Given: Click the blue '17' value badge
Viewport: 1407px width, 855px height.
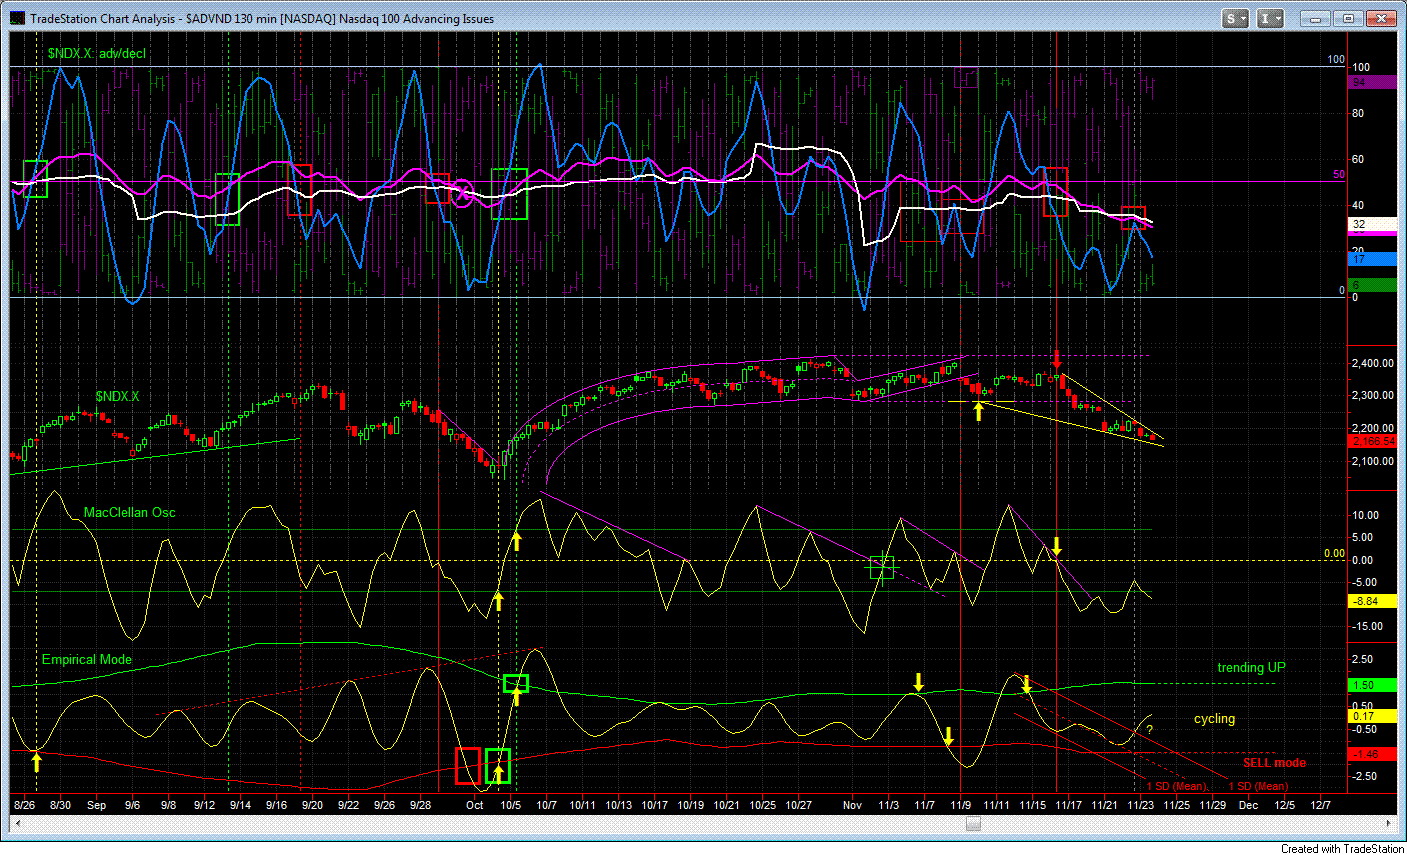Looking at the screenshot, I should pyautogui.click(x=1372, y=259).
